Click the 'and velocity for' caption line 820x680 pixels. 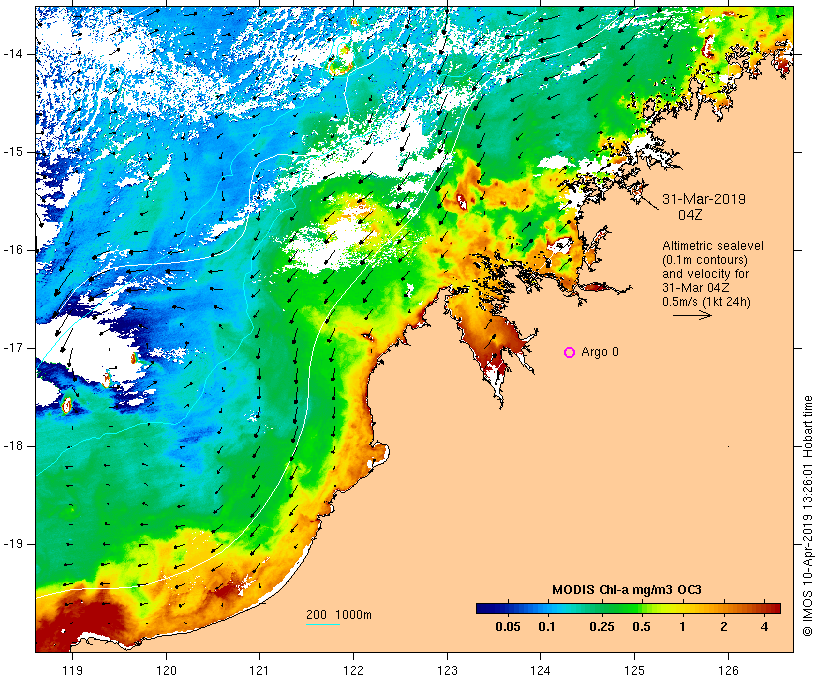point(705,274)
